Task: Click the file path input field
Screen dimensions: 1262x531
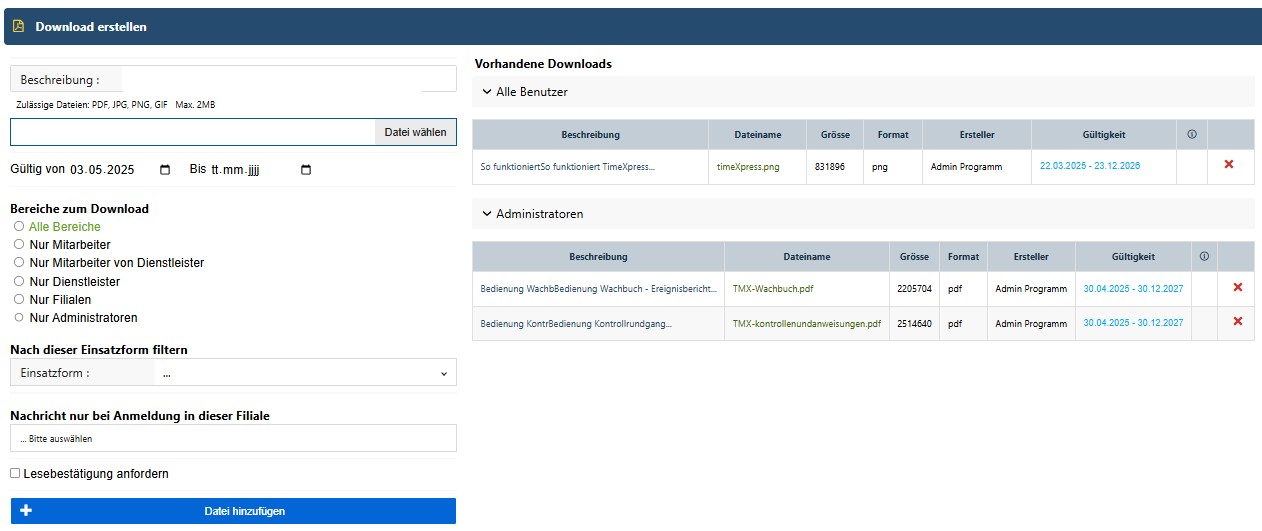Action: pos(192,132)
